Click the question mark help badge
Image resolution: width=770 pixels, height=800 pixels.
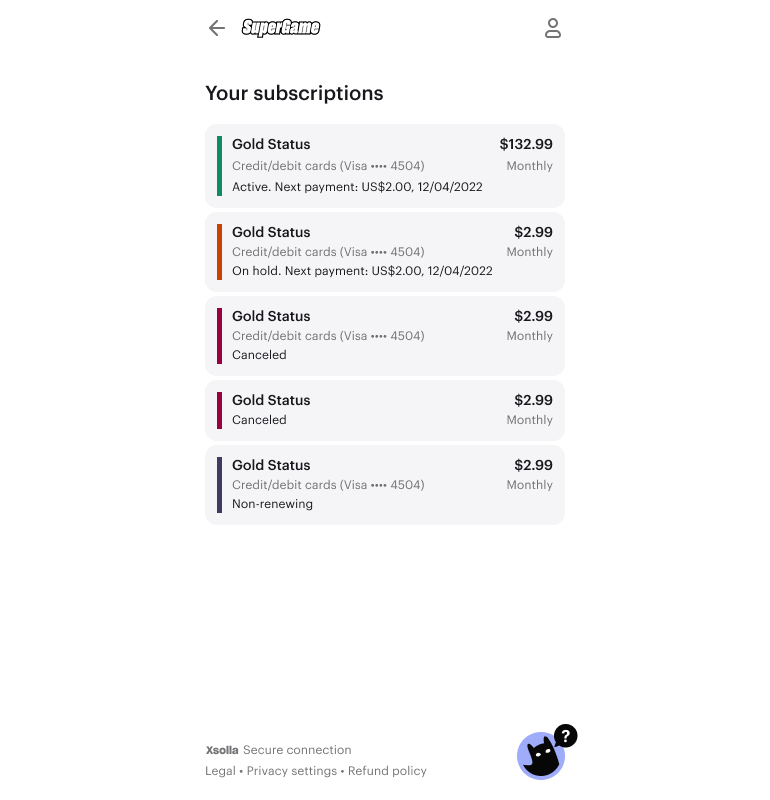[566, 736]
